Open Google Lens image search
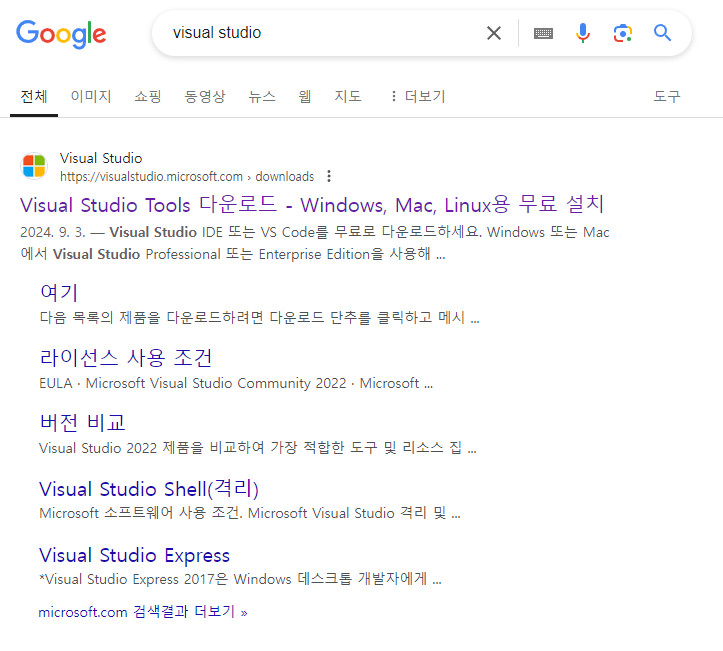This screenshot has width=723, height=651. tap(622, 33)
